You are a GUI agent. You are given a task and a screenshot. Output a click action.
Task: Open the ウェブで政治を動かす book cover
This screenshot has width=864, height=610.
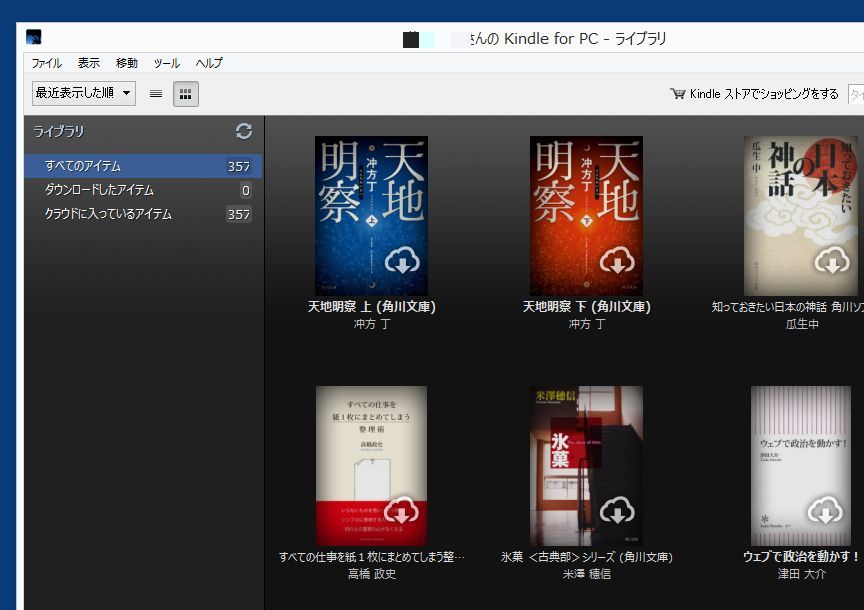click(801, 466)
